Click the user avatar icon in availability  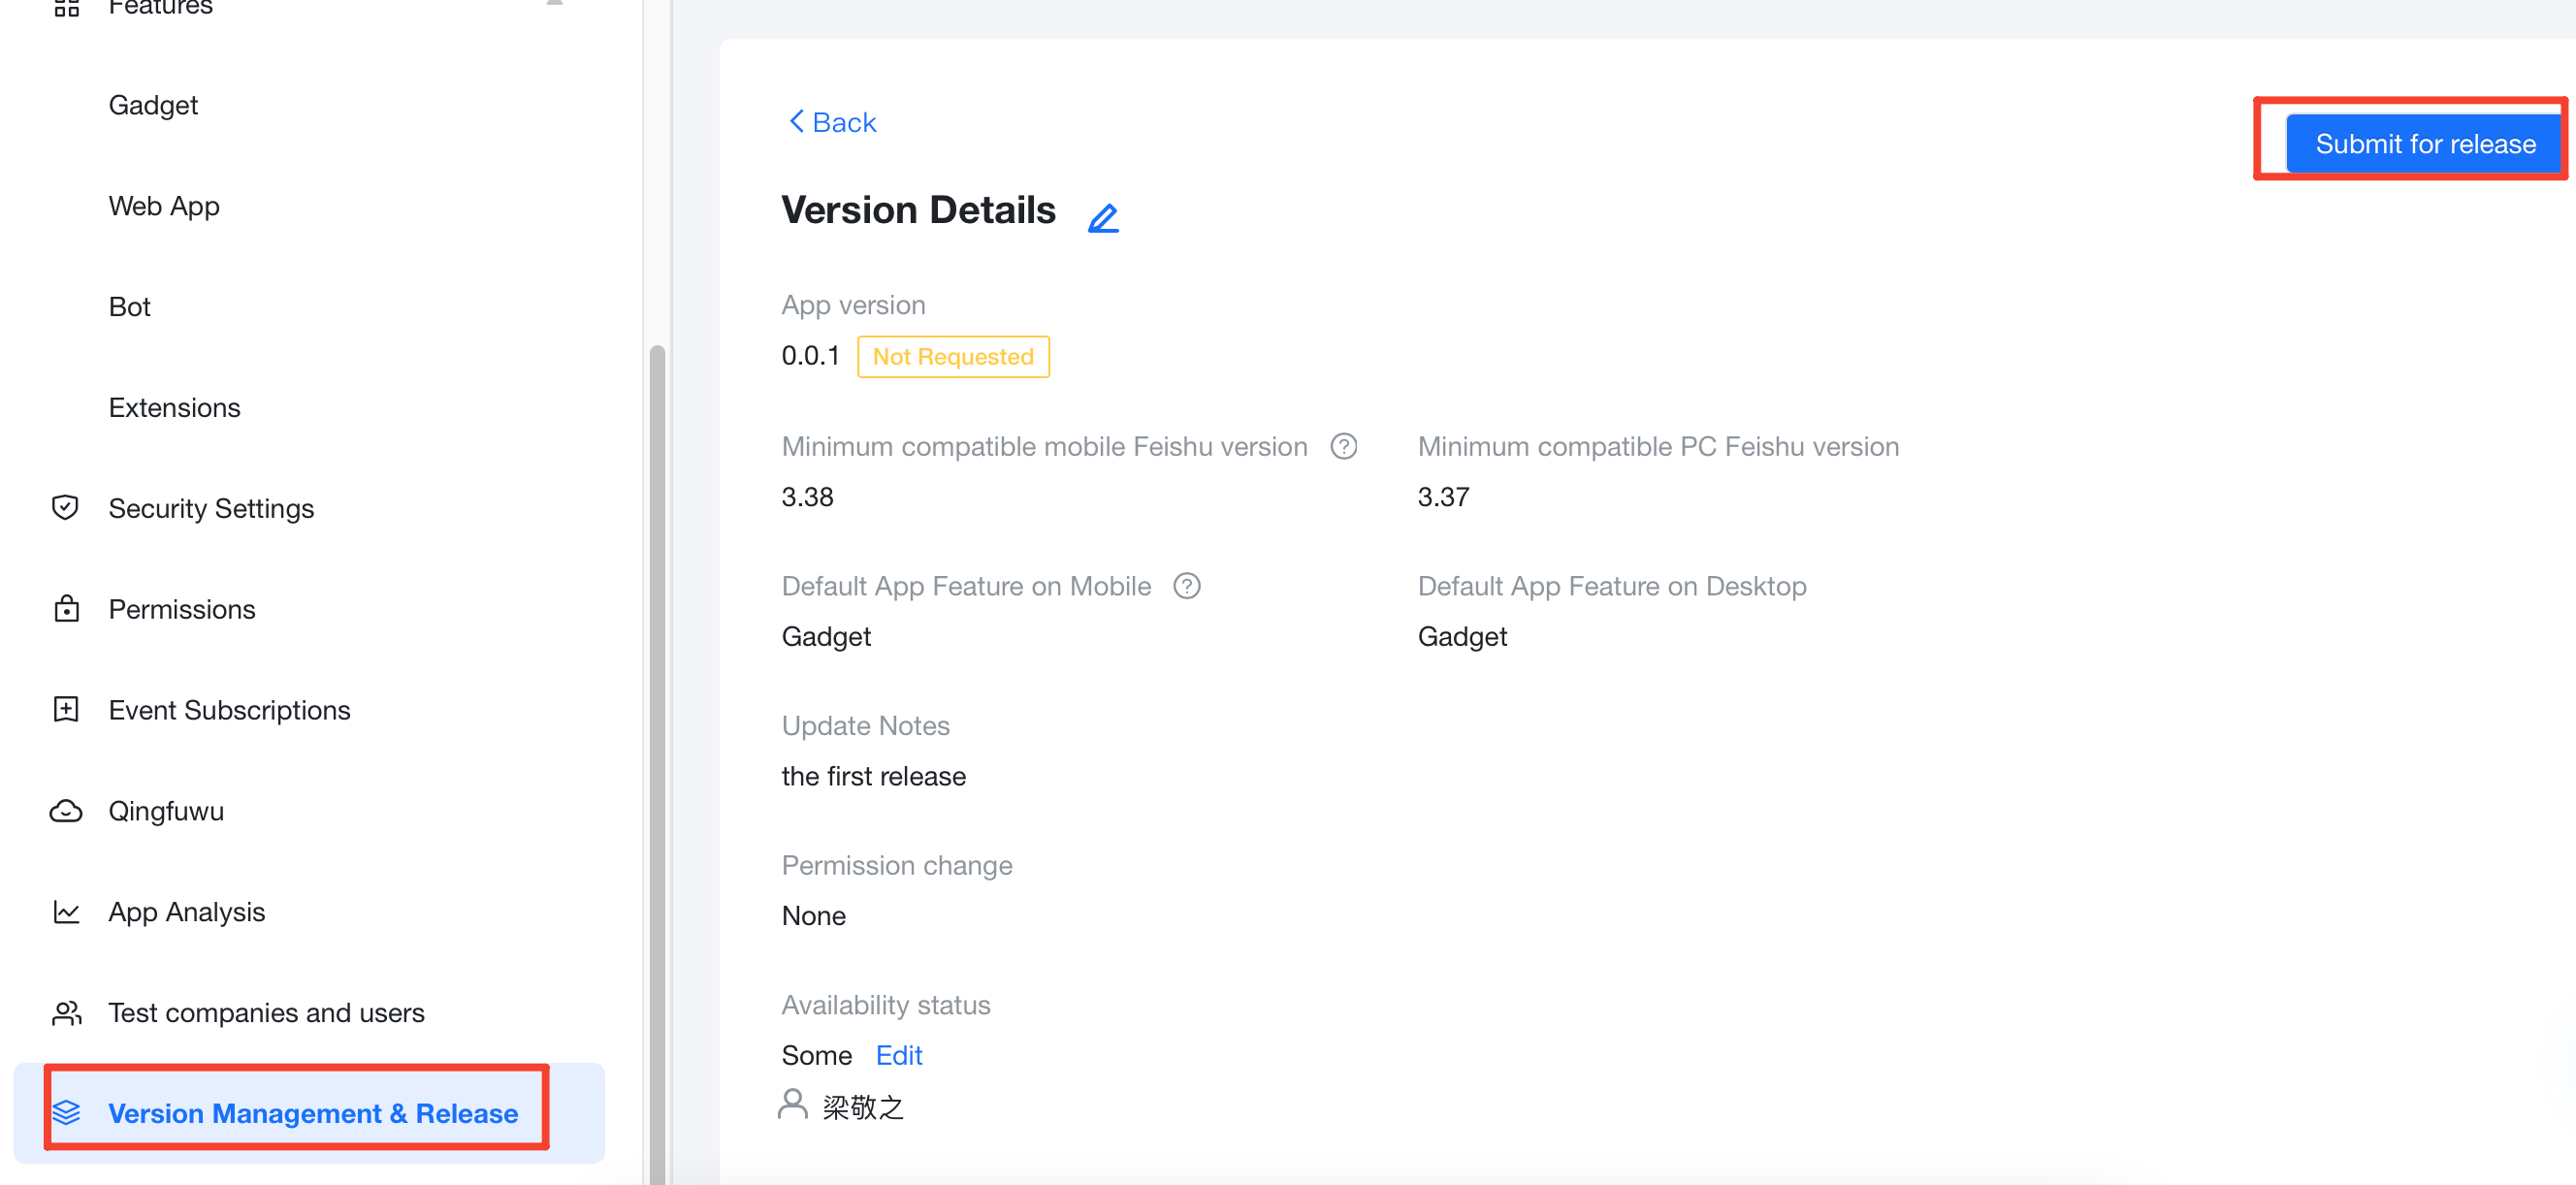(x=793, y=1105)
